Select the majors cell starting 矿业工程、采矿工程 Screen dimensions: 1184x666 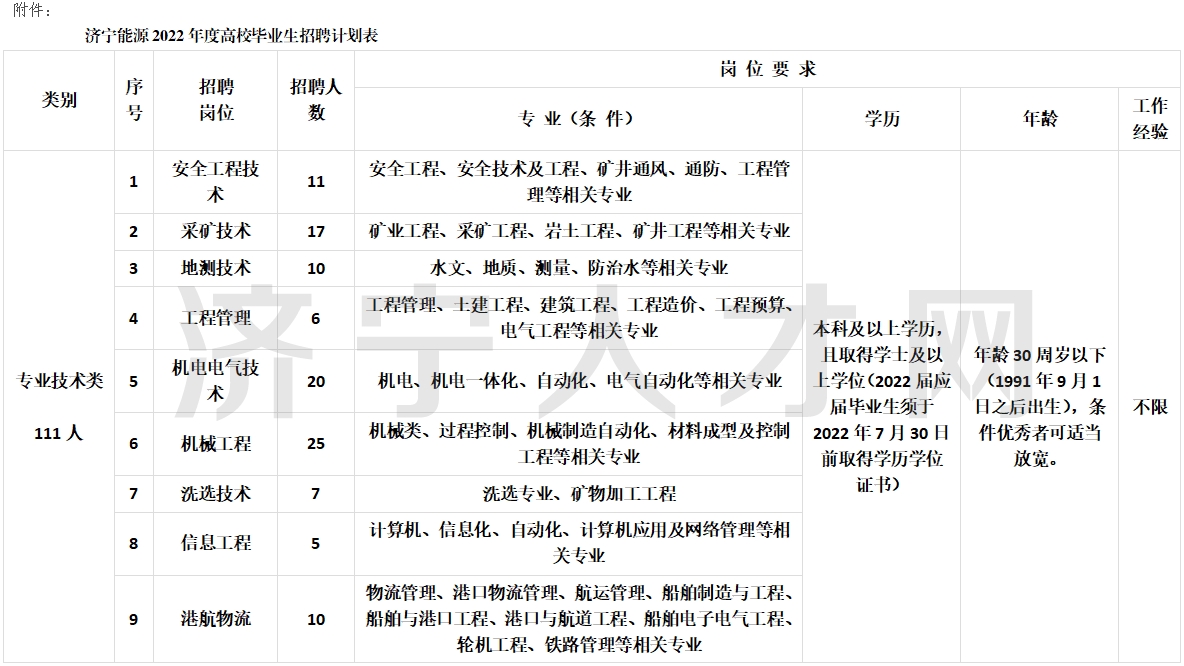tap(578, 231)
